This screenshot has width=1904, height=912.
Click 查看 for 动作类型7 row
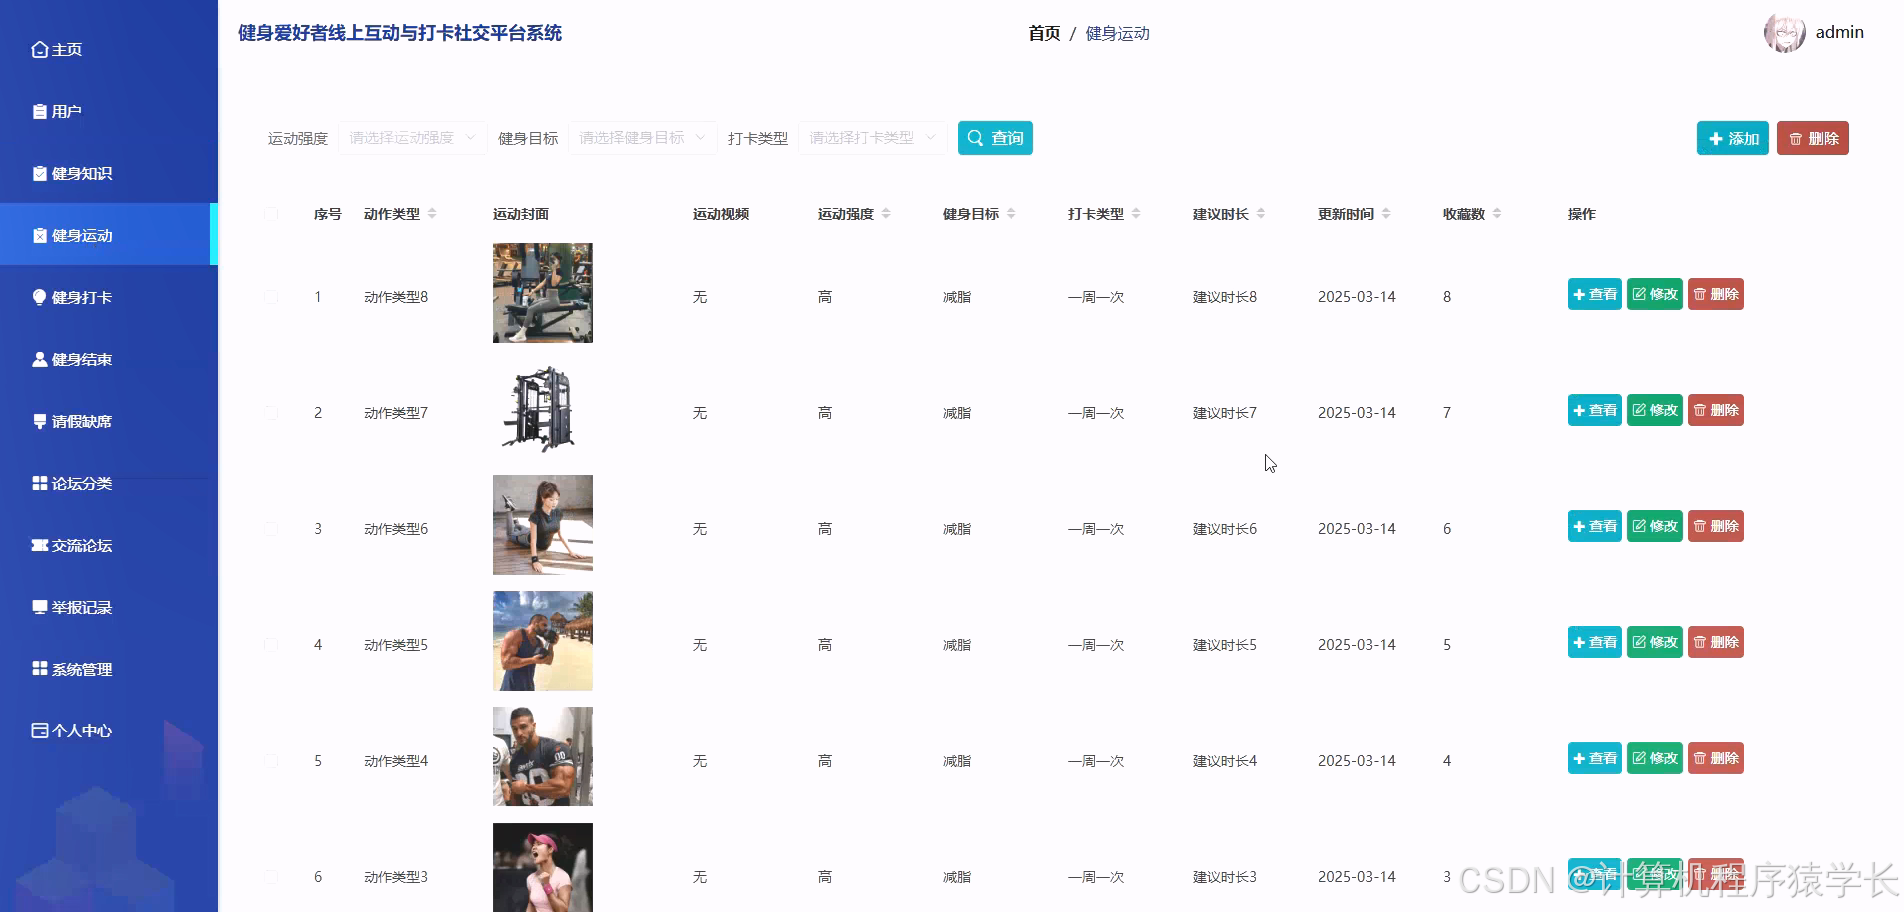point(1595,410)
